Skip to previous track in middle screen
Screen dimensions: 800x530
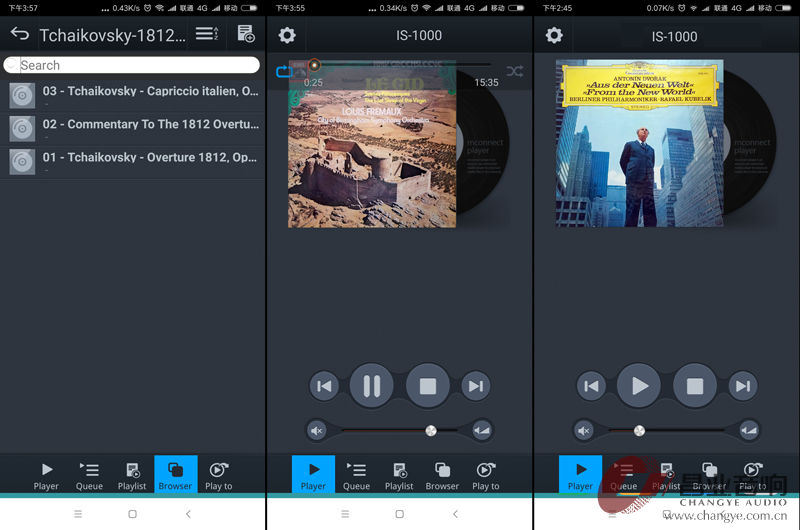324,386
